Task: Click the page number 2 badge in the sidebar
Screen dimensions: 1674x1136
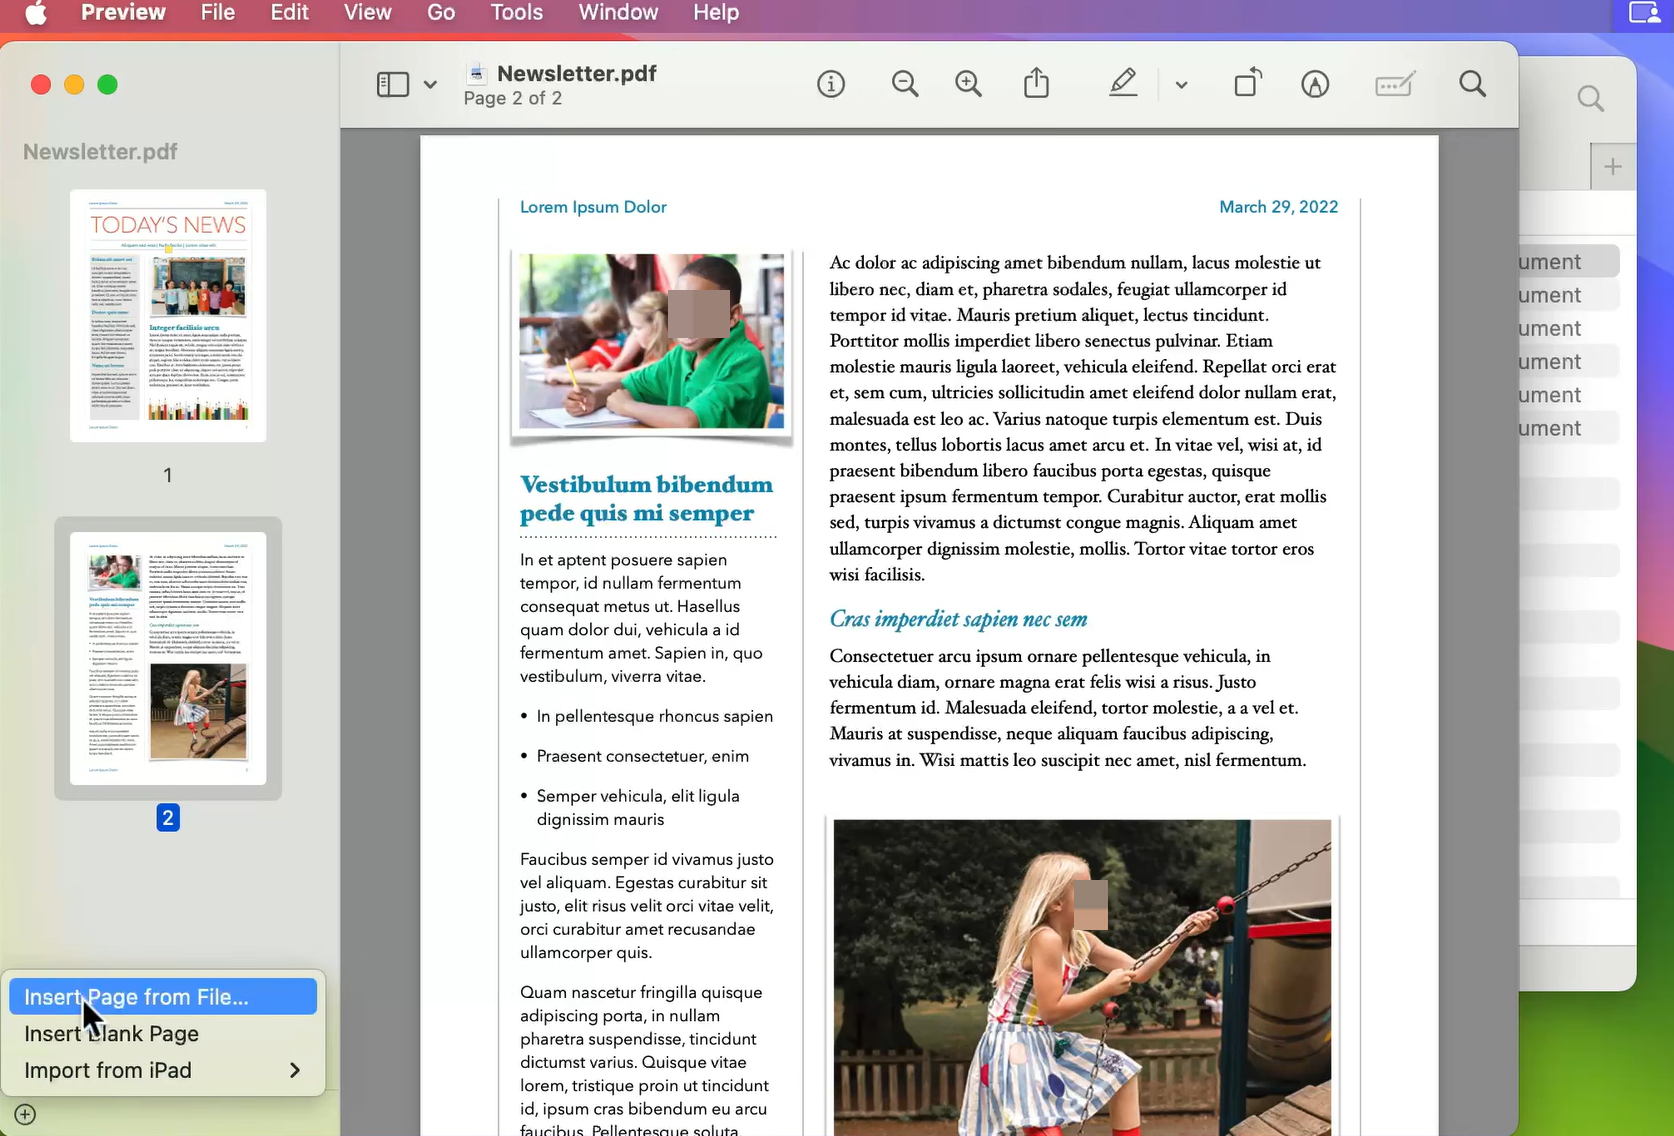Action: (168, 818)
